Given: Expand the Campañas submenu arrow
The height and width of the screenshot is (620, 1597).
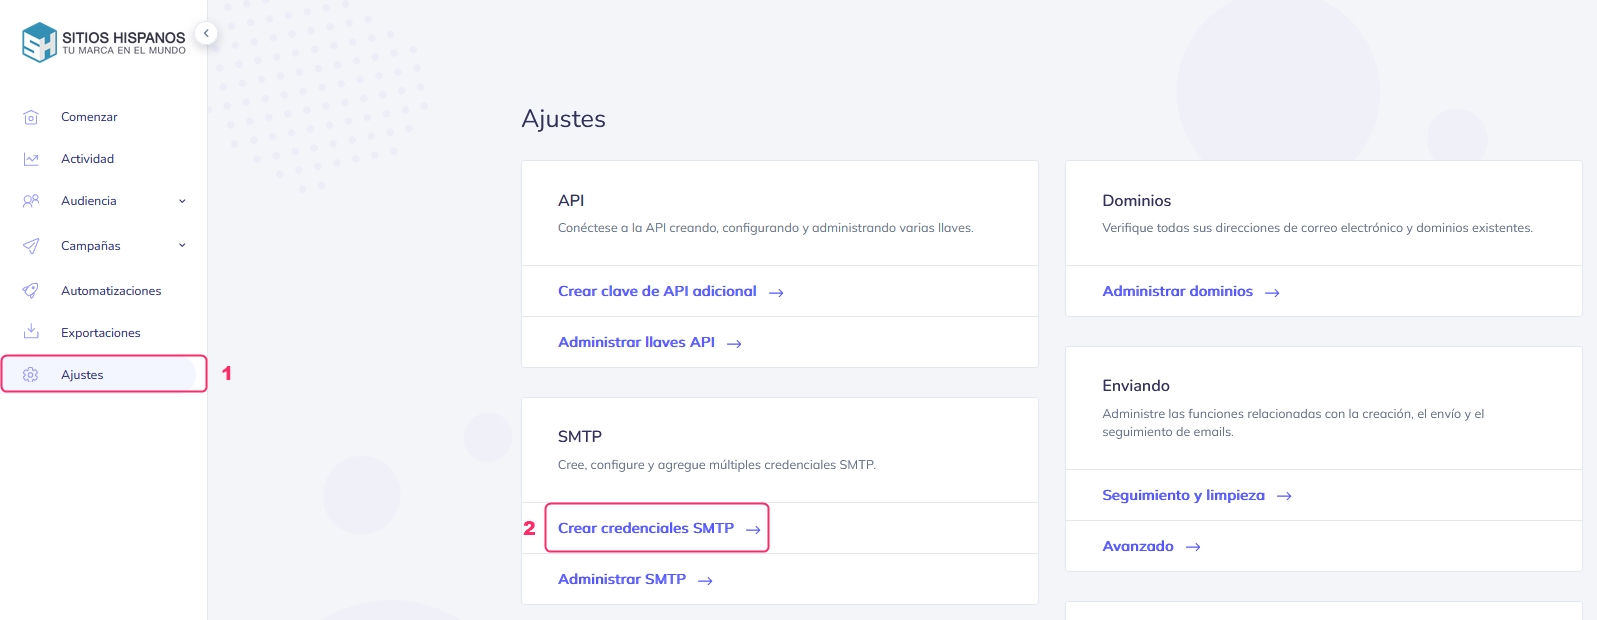Looking at the screenshot, I should click(x=182, y=246).
